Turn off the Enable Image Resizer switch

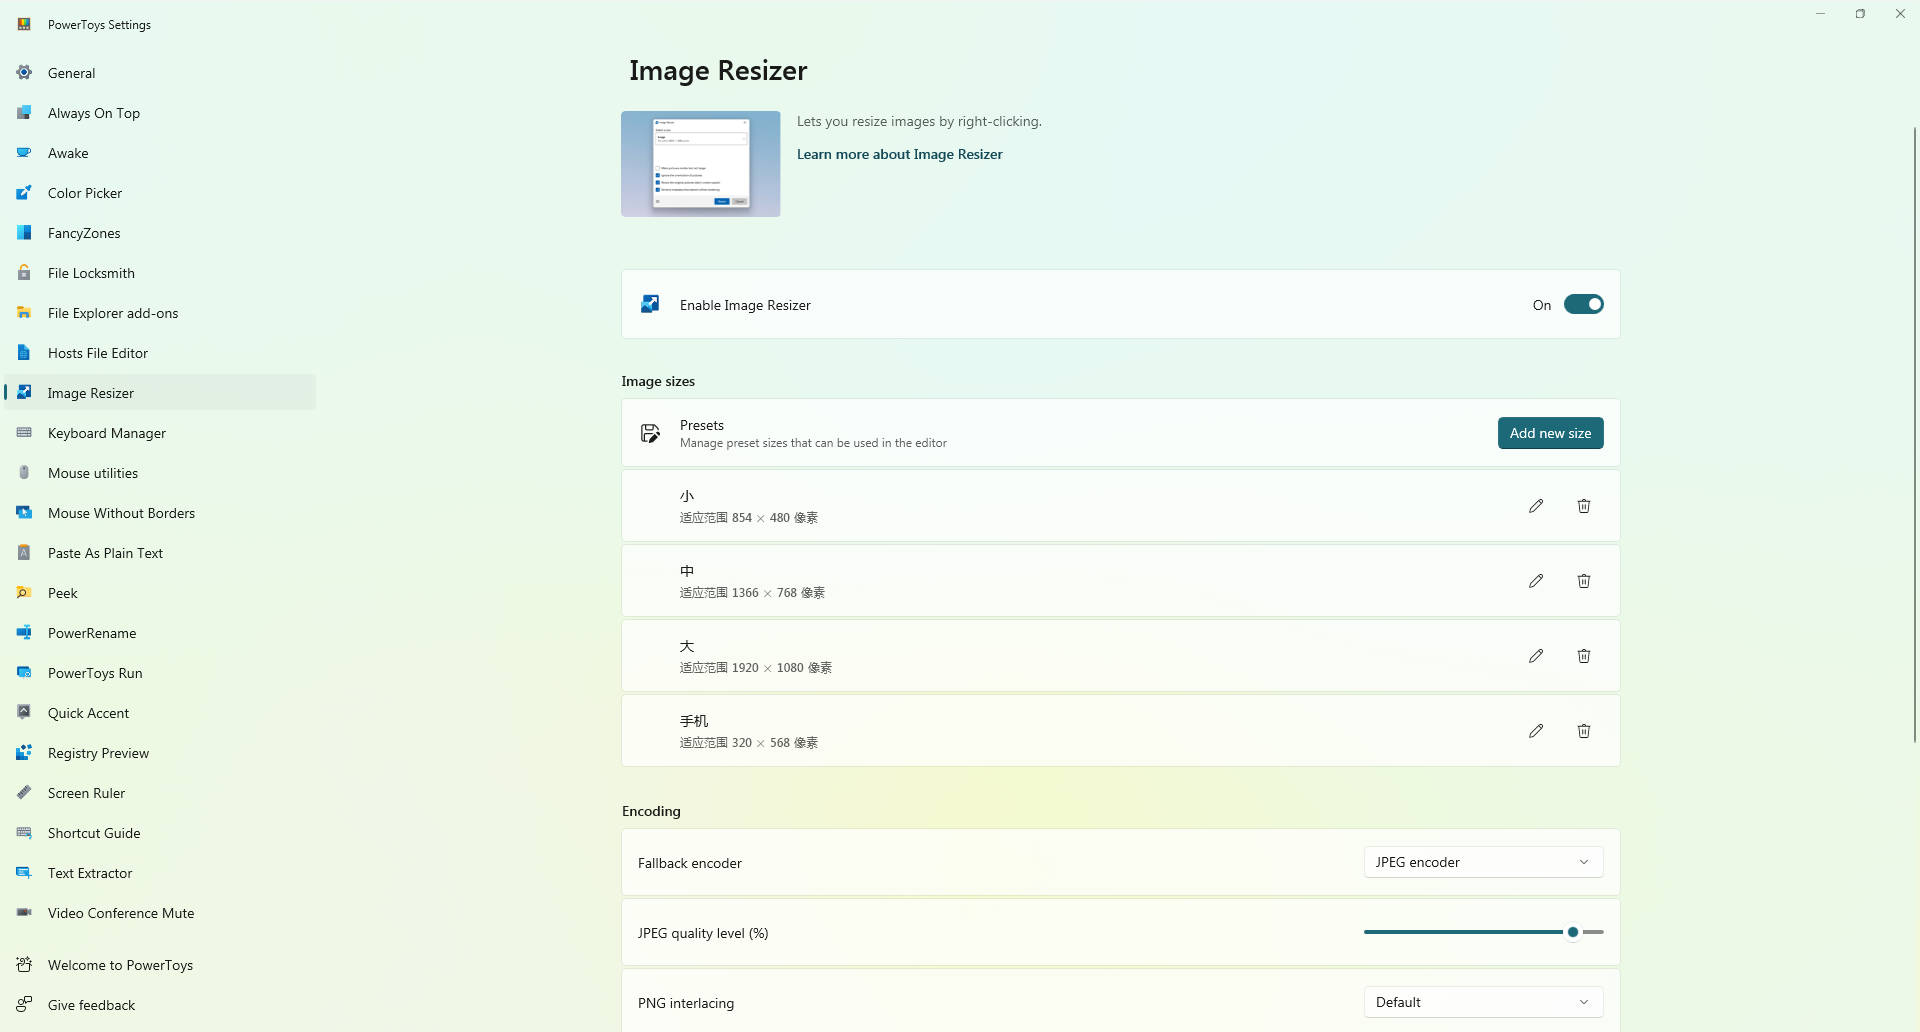(x=1583, y=305)
